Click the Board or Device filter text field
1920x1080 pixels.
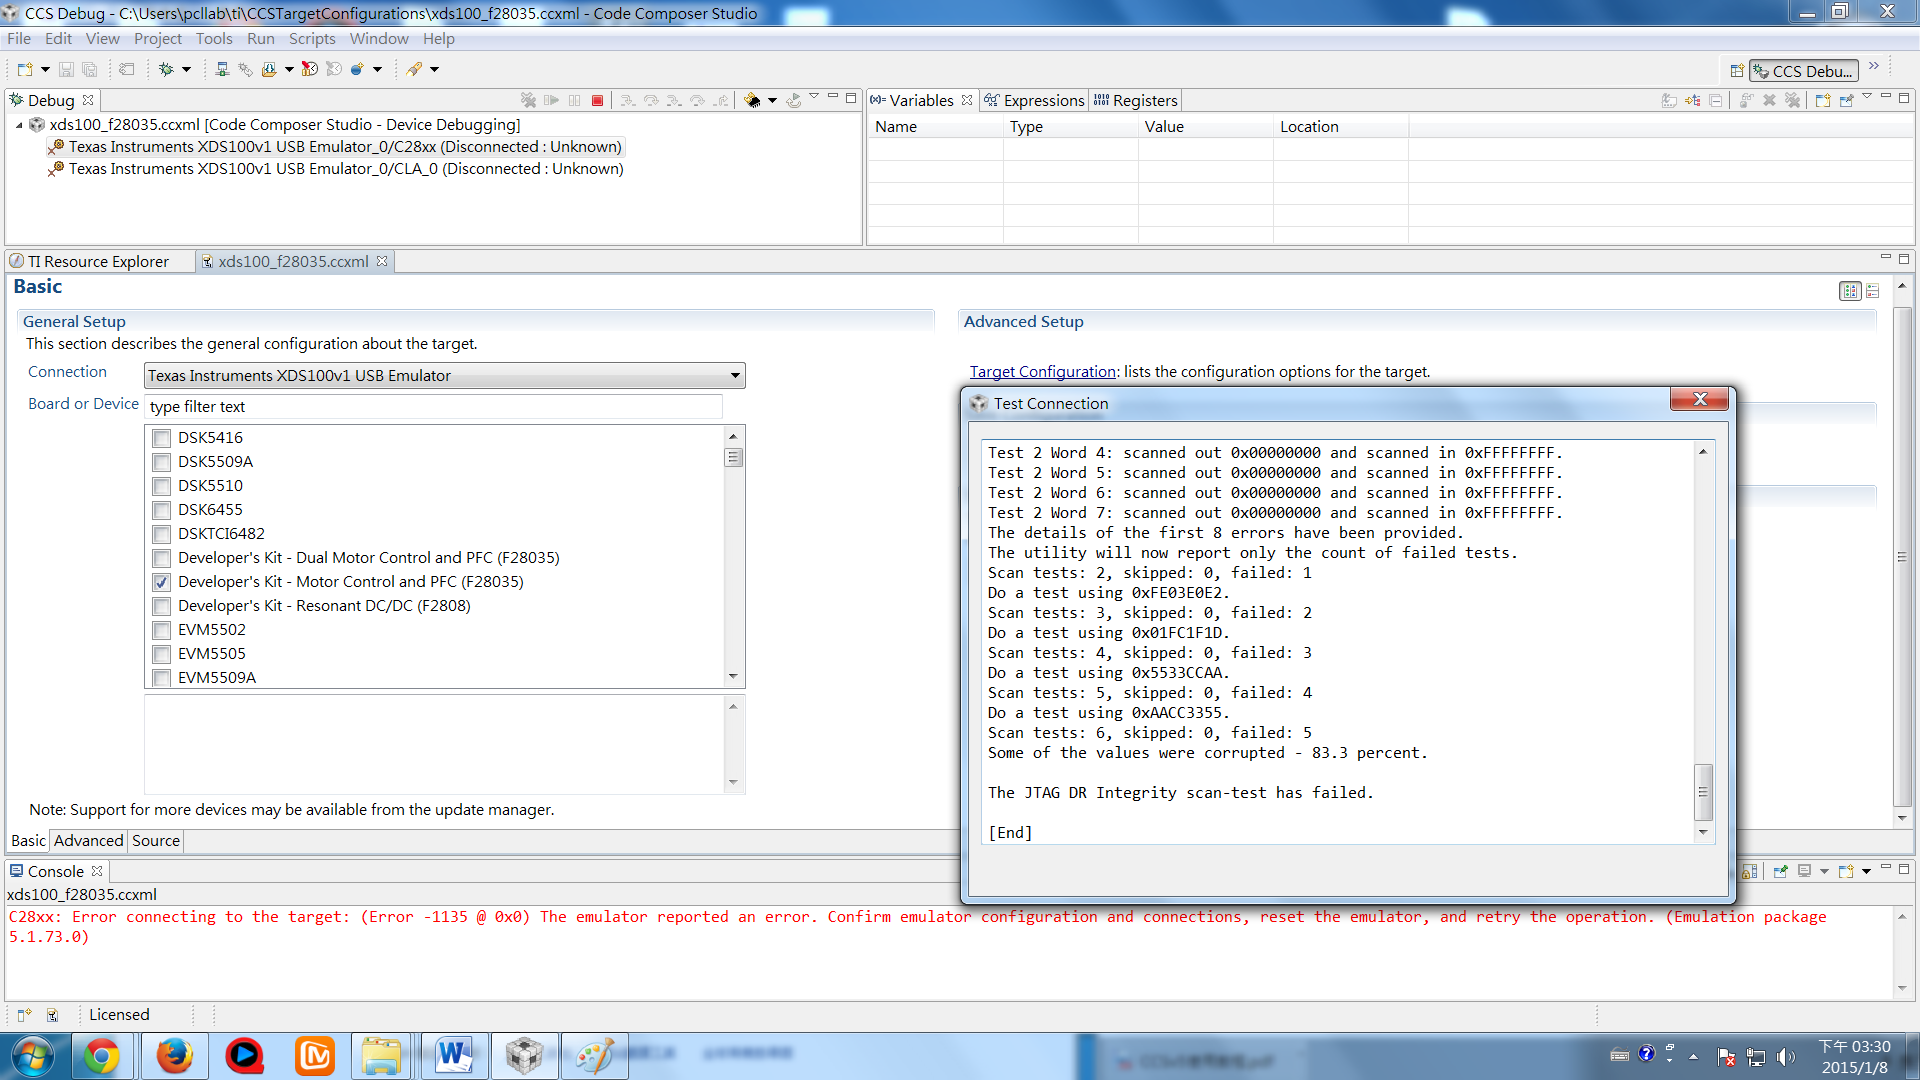tap(434, 406)
